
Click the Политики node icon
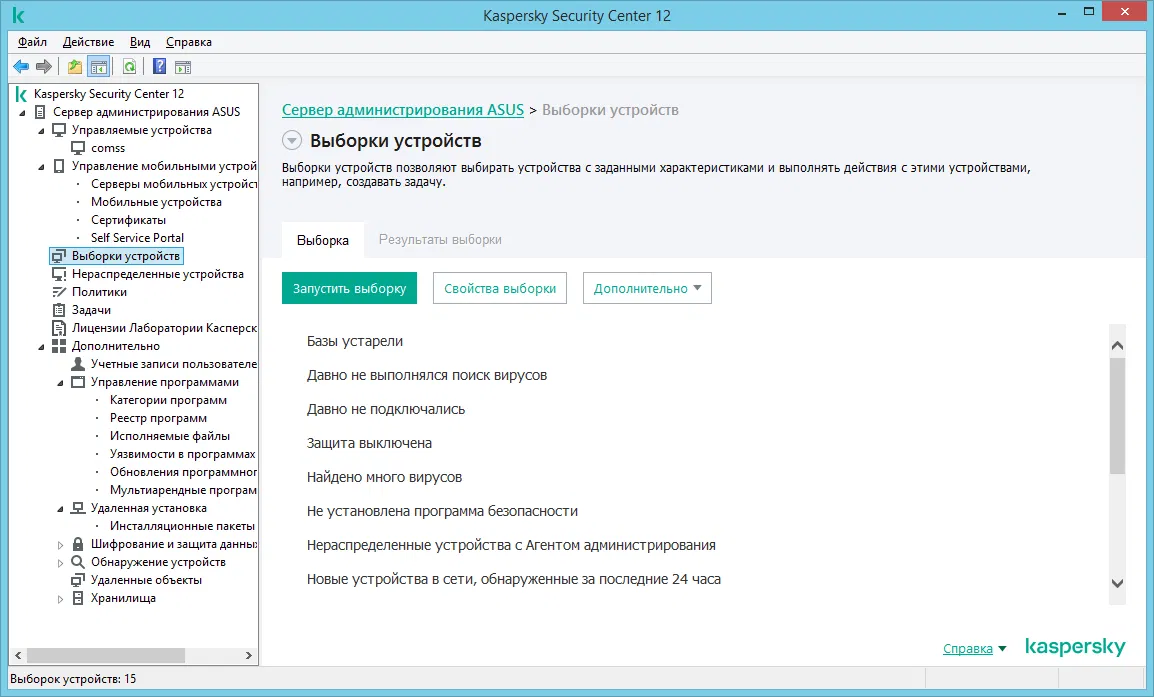[59, 292]
